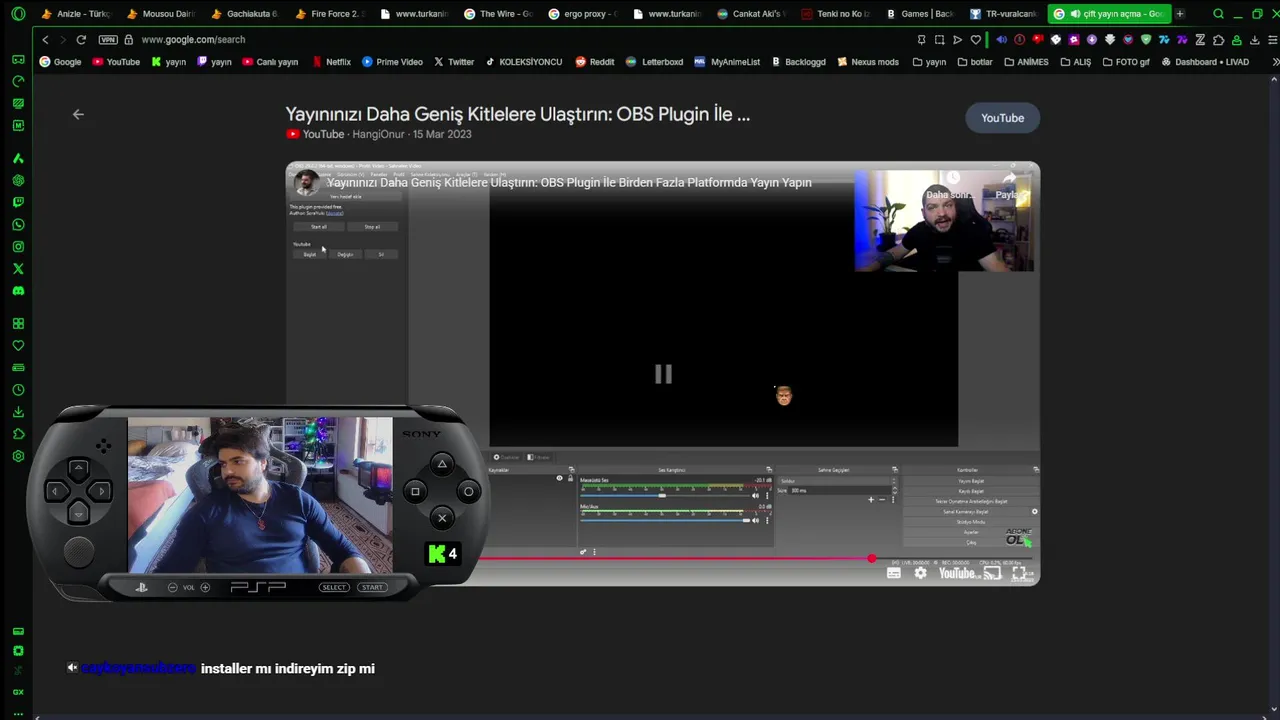The width and height of the screenshot is (1280, 720).
Task: Switch to the Cankat Aki's tab
Action: pos(750,14)
